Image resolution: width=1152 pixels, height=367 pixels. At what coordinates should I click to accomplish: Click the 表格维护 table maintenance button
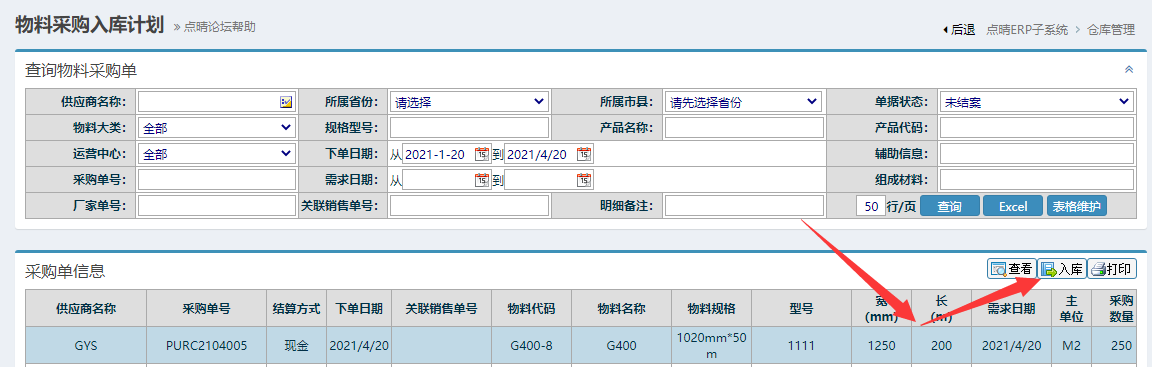(1076, 206)
